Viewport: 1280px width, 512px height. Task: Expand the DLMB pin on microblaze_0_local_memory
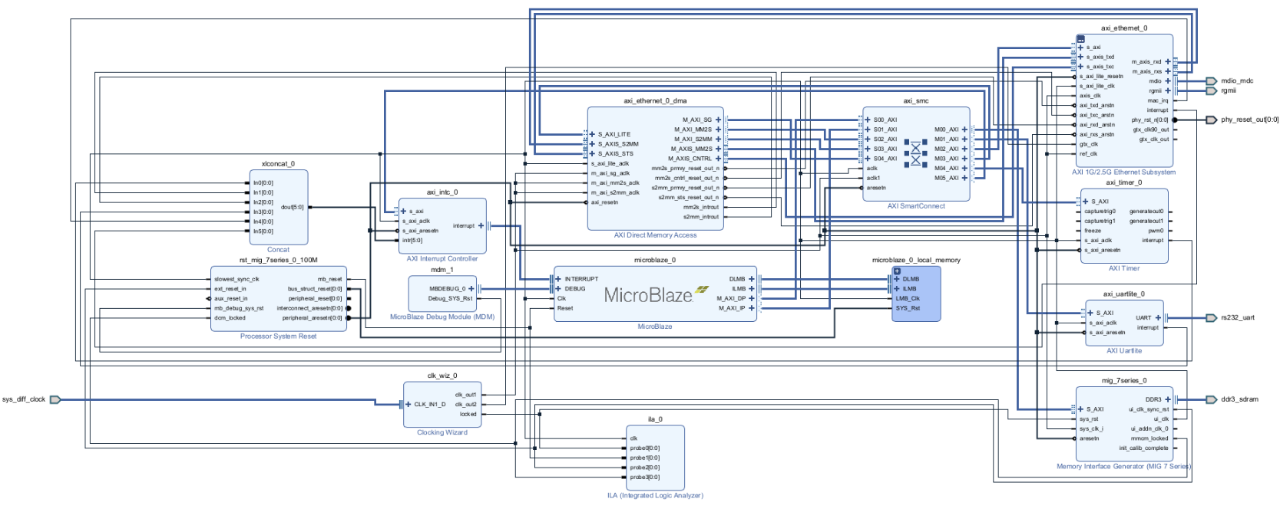click(x=897, y=279)
